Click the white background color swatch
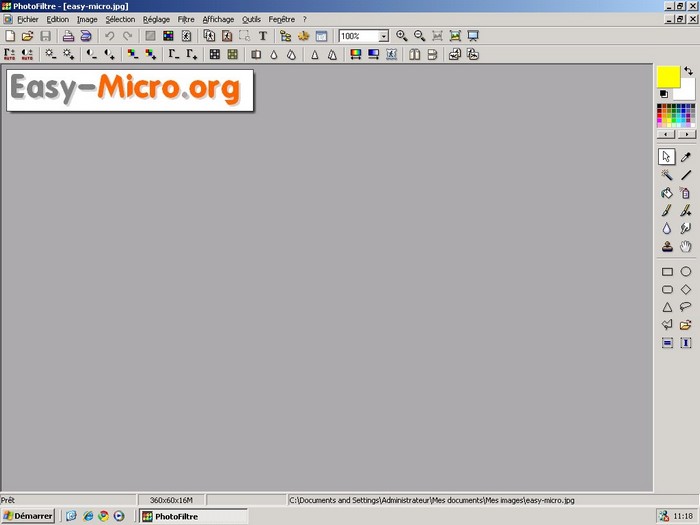The width and height of the screenshot is (700, 525). tap(687, 92)
